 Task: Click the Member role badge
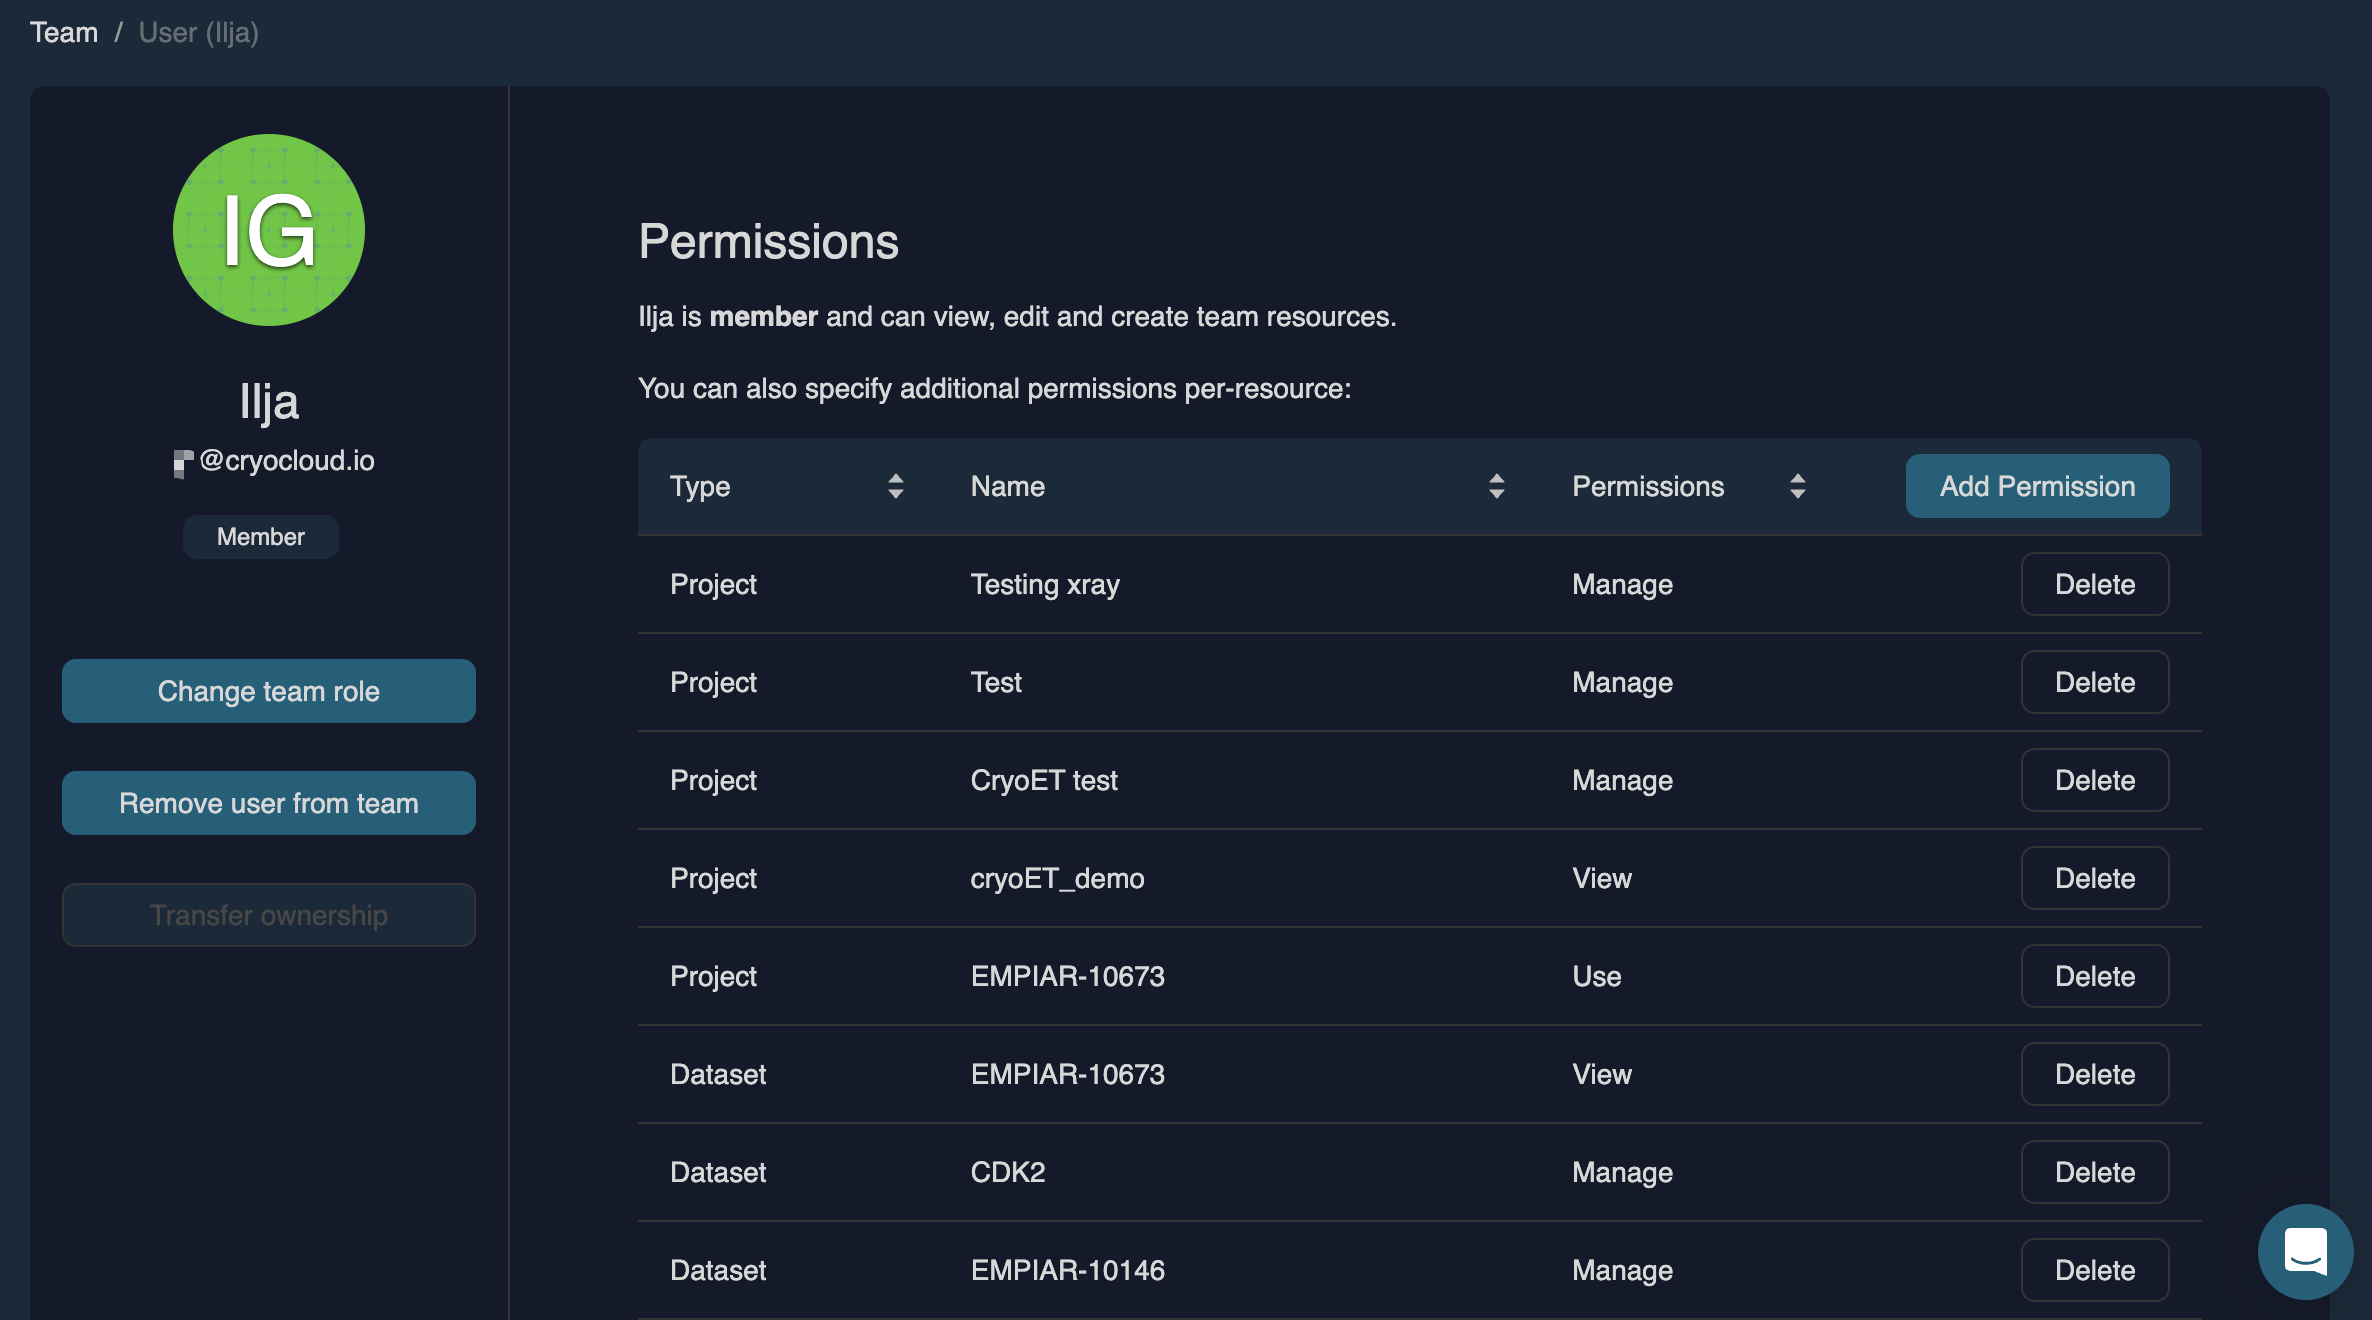tap(260, 537)
